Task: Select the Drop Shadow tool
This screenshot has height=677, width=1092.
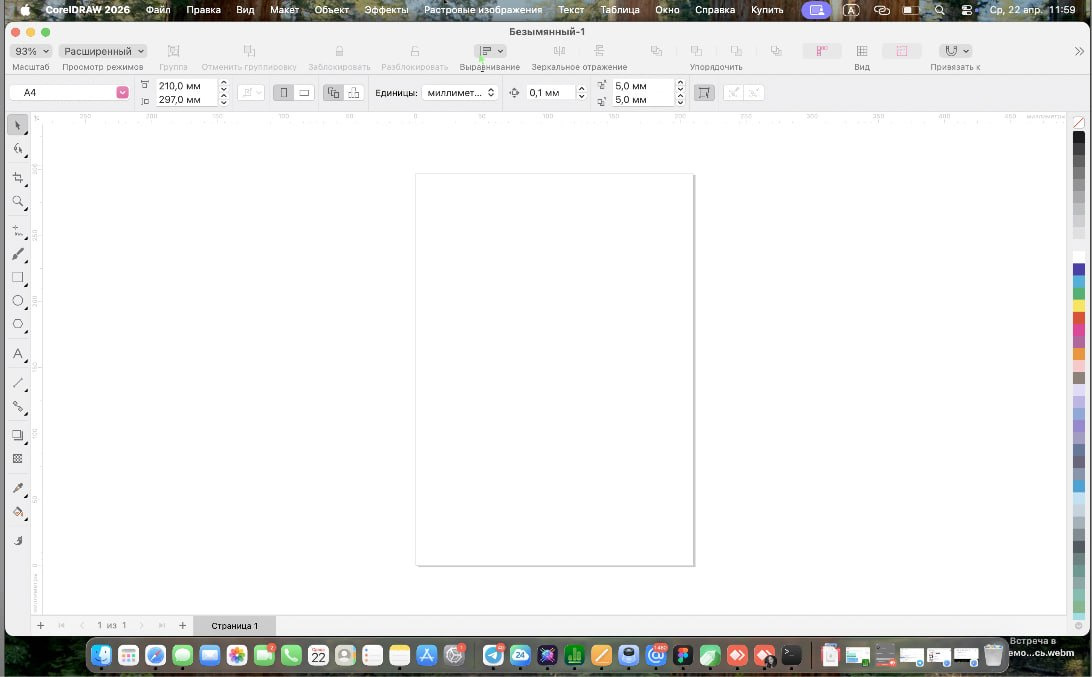Action: (18, 435)
